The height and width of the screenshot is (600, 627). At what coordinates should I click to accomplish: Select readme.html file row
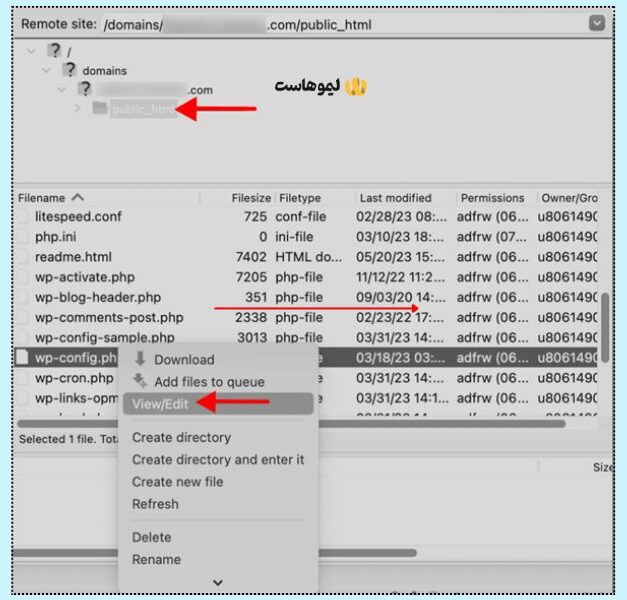pyautogui.click(x=306, y=257)
